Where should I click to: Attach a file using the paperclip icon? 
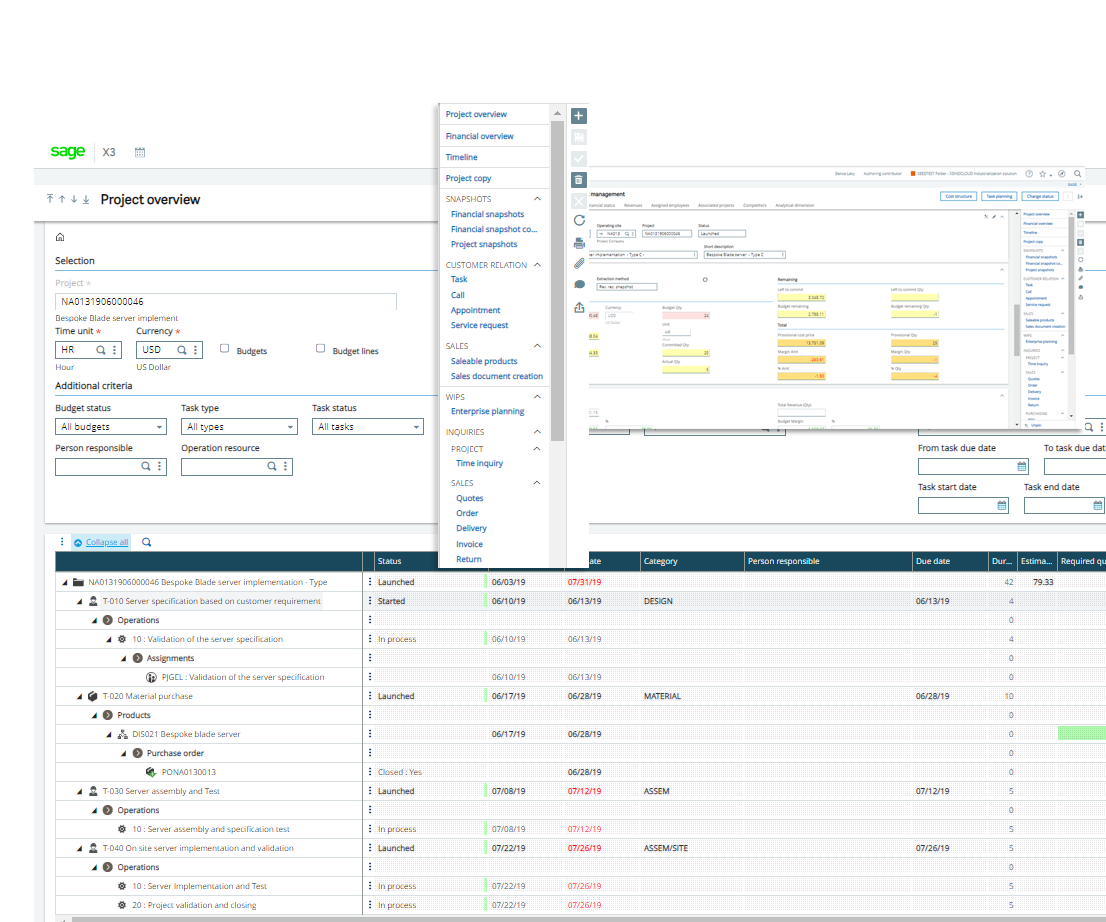(578, 263)
